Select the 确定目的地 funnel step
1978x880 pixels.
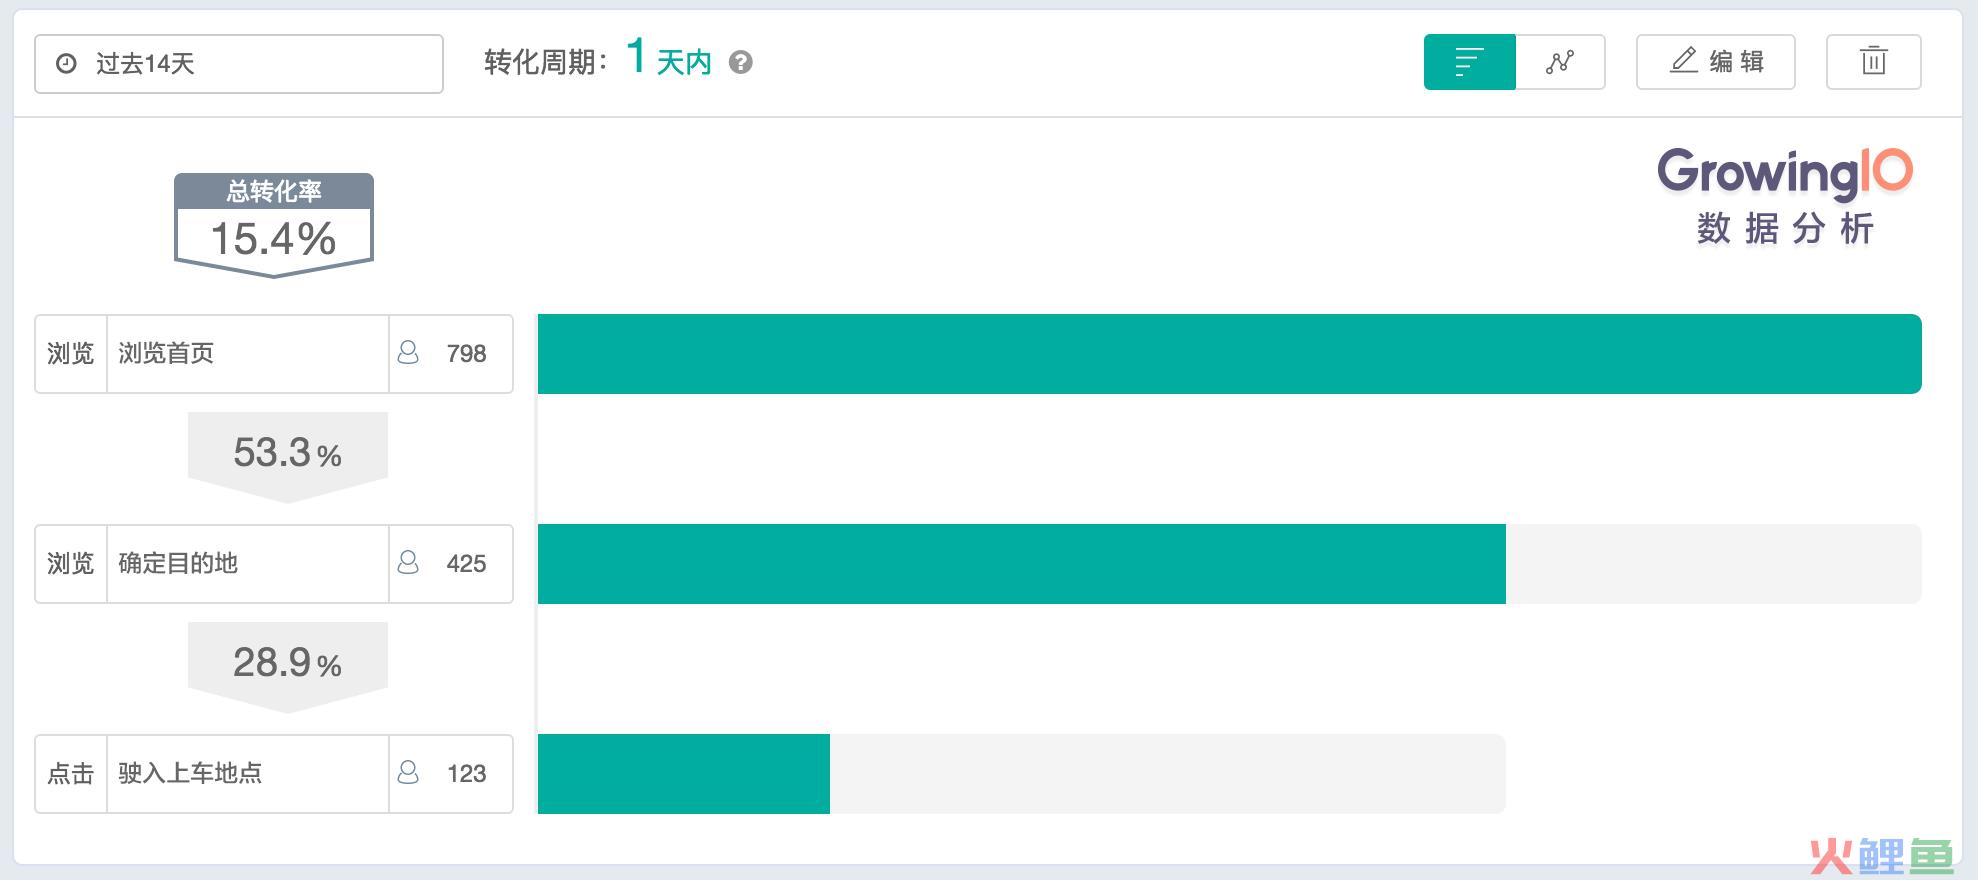click(x=274, y=564)
